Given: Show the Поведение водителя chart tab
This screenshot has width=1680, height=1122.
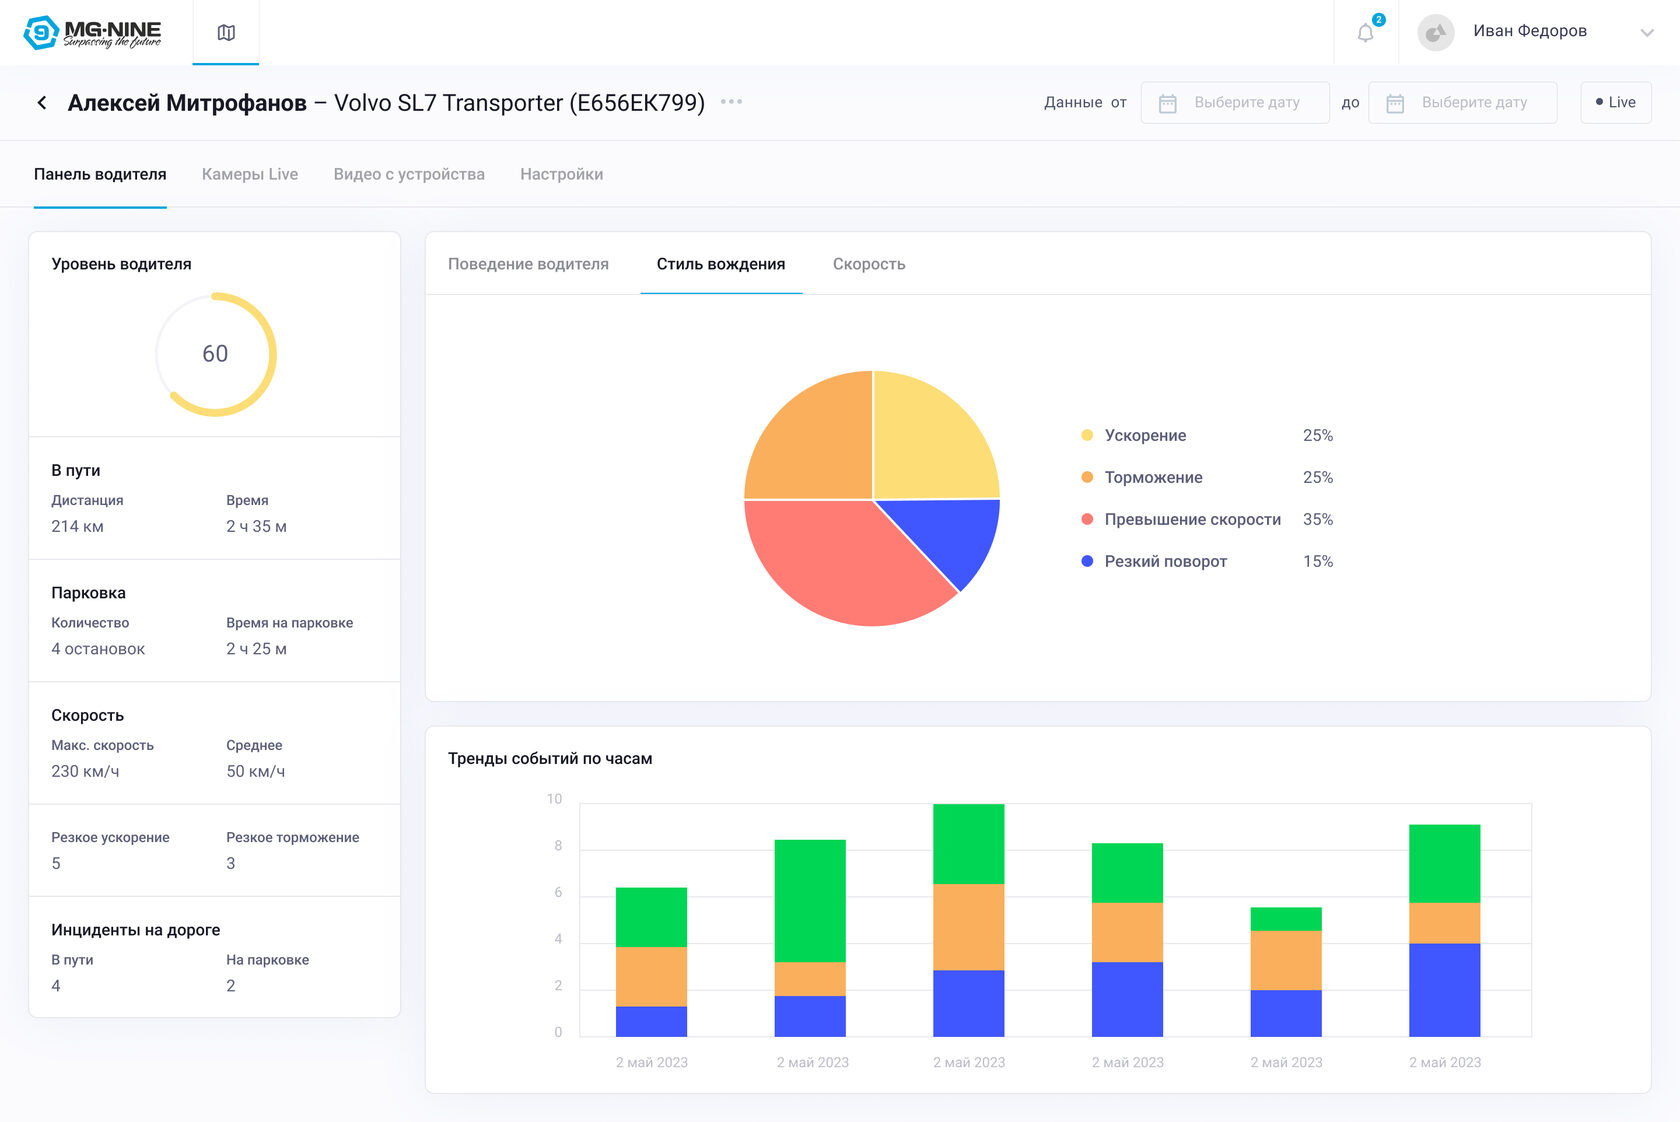Looking at the screenshot, I should click(528, 264).
